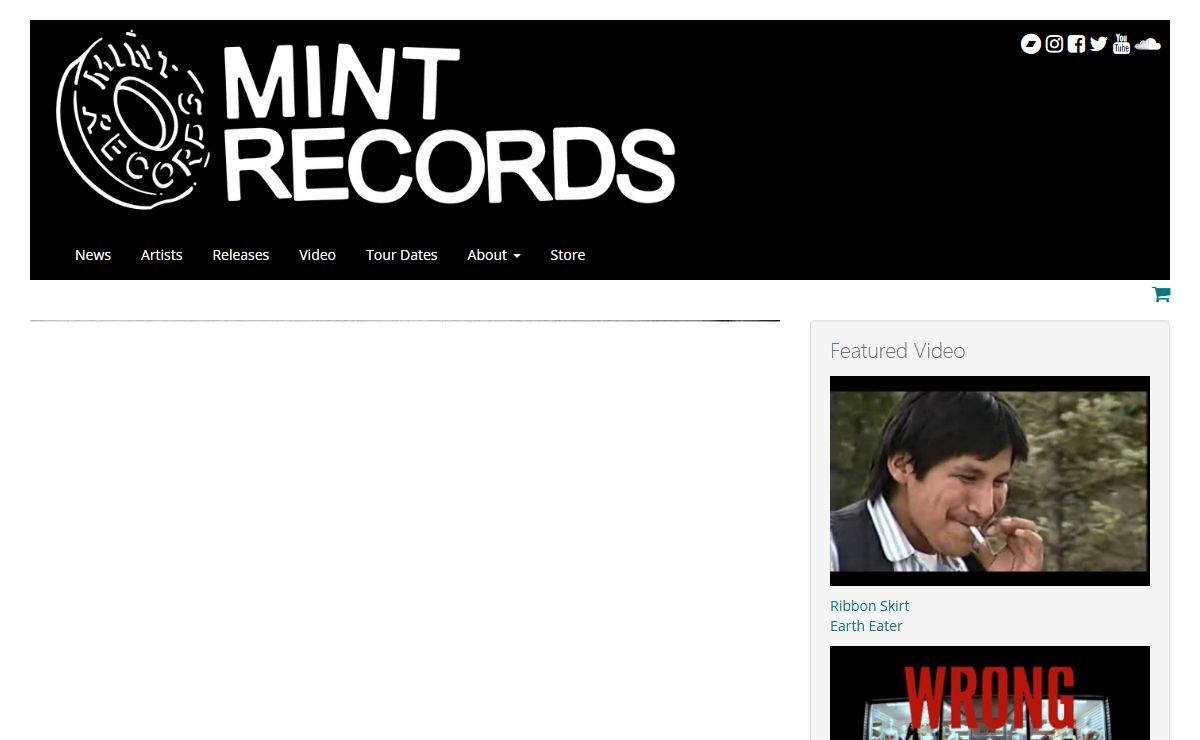Image resolution: width=1200 pixels, height=740 pixels.
Task: Open the Bandcamp social icon
Action: [x=1031, y=44]
